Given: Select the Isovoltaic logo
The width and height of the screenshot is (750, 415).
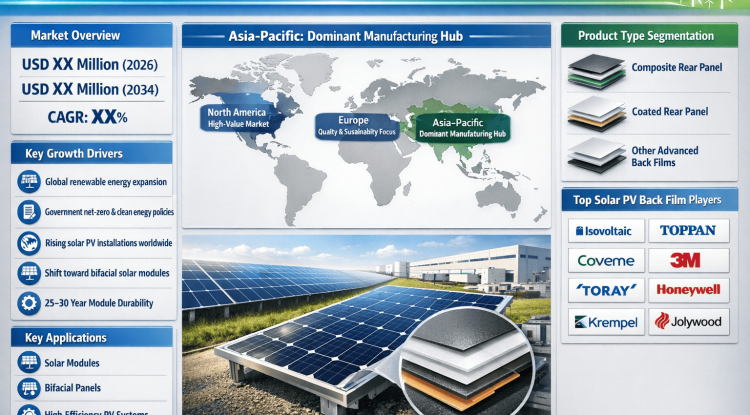Looking at the screenshot, I should coord(606,231).
